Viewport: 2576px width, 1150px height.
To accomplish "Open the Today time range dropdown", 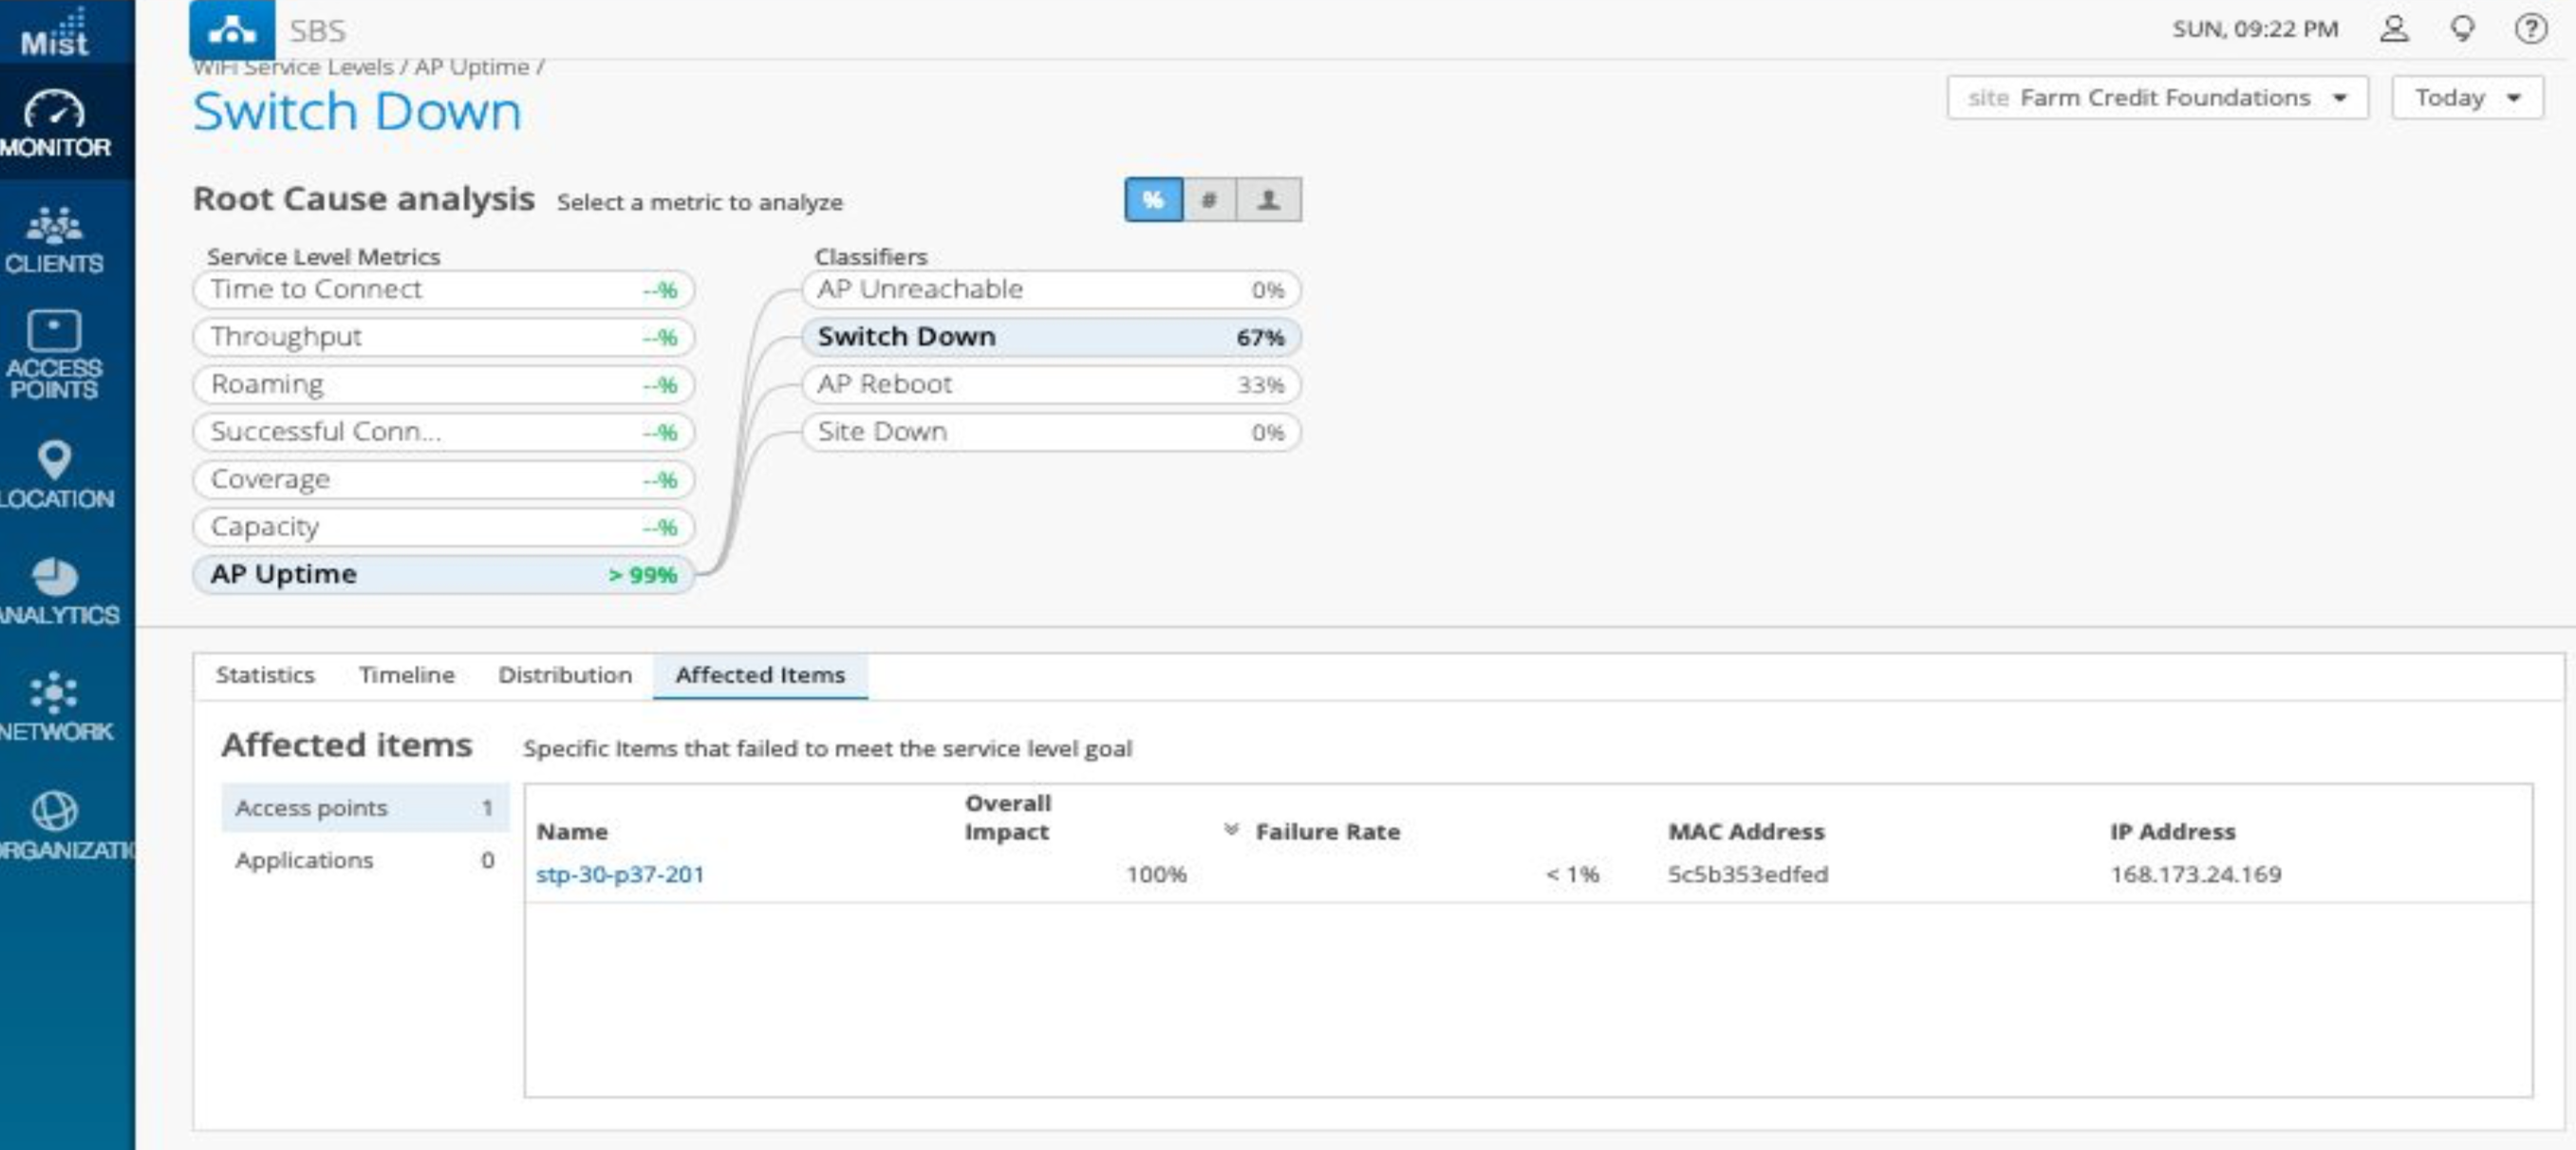I will [x=2466, y=98].
